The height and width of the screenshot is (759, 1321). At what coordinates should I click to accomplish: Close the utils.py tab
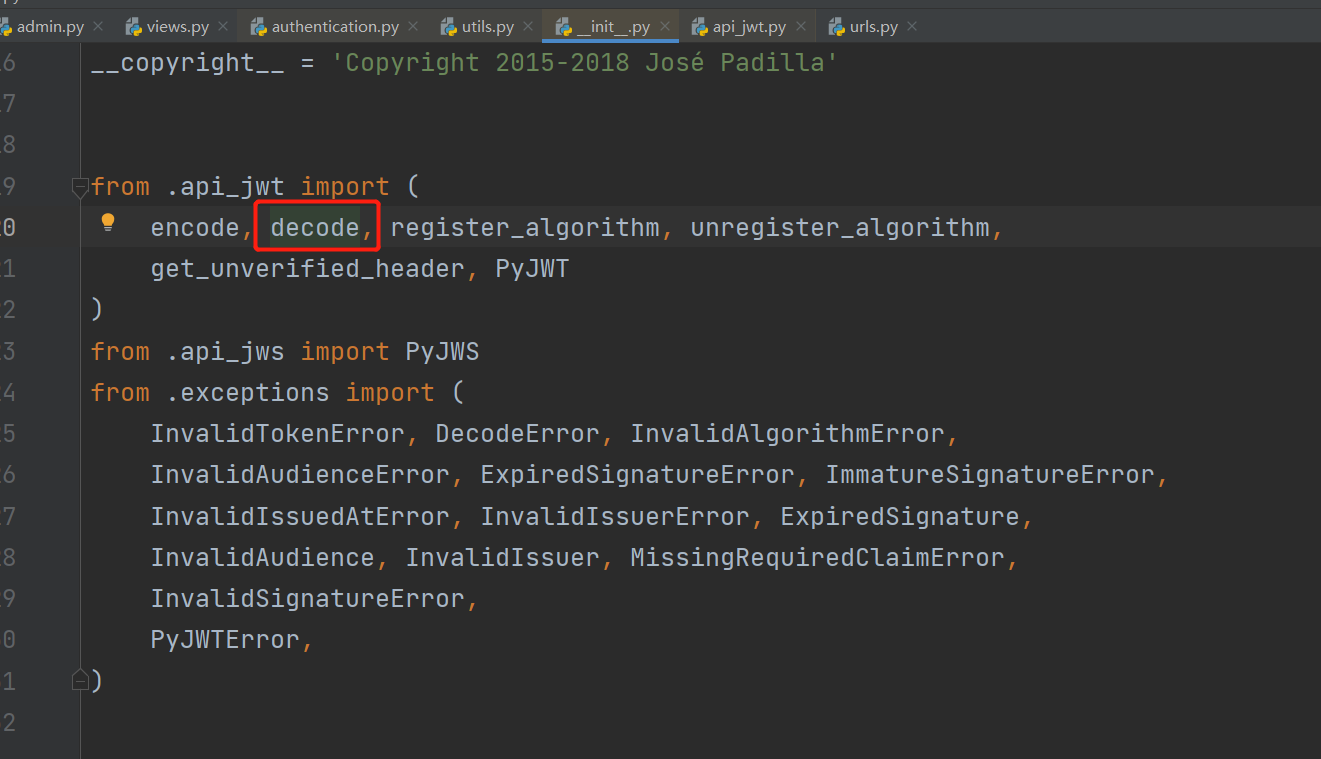529,27
